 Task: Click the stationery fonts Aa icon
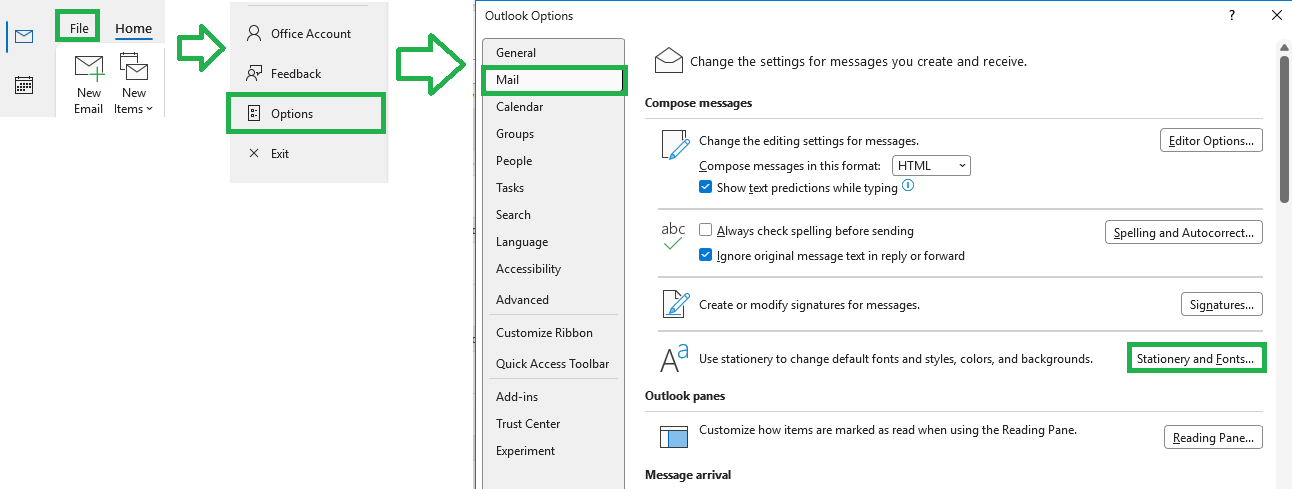click(x=675, y=357)
